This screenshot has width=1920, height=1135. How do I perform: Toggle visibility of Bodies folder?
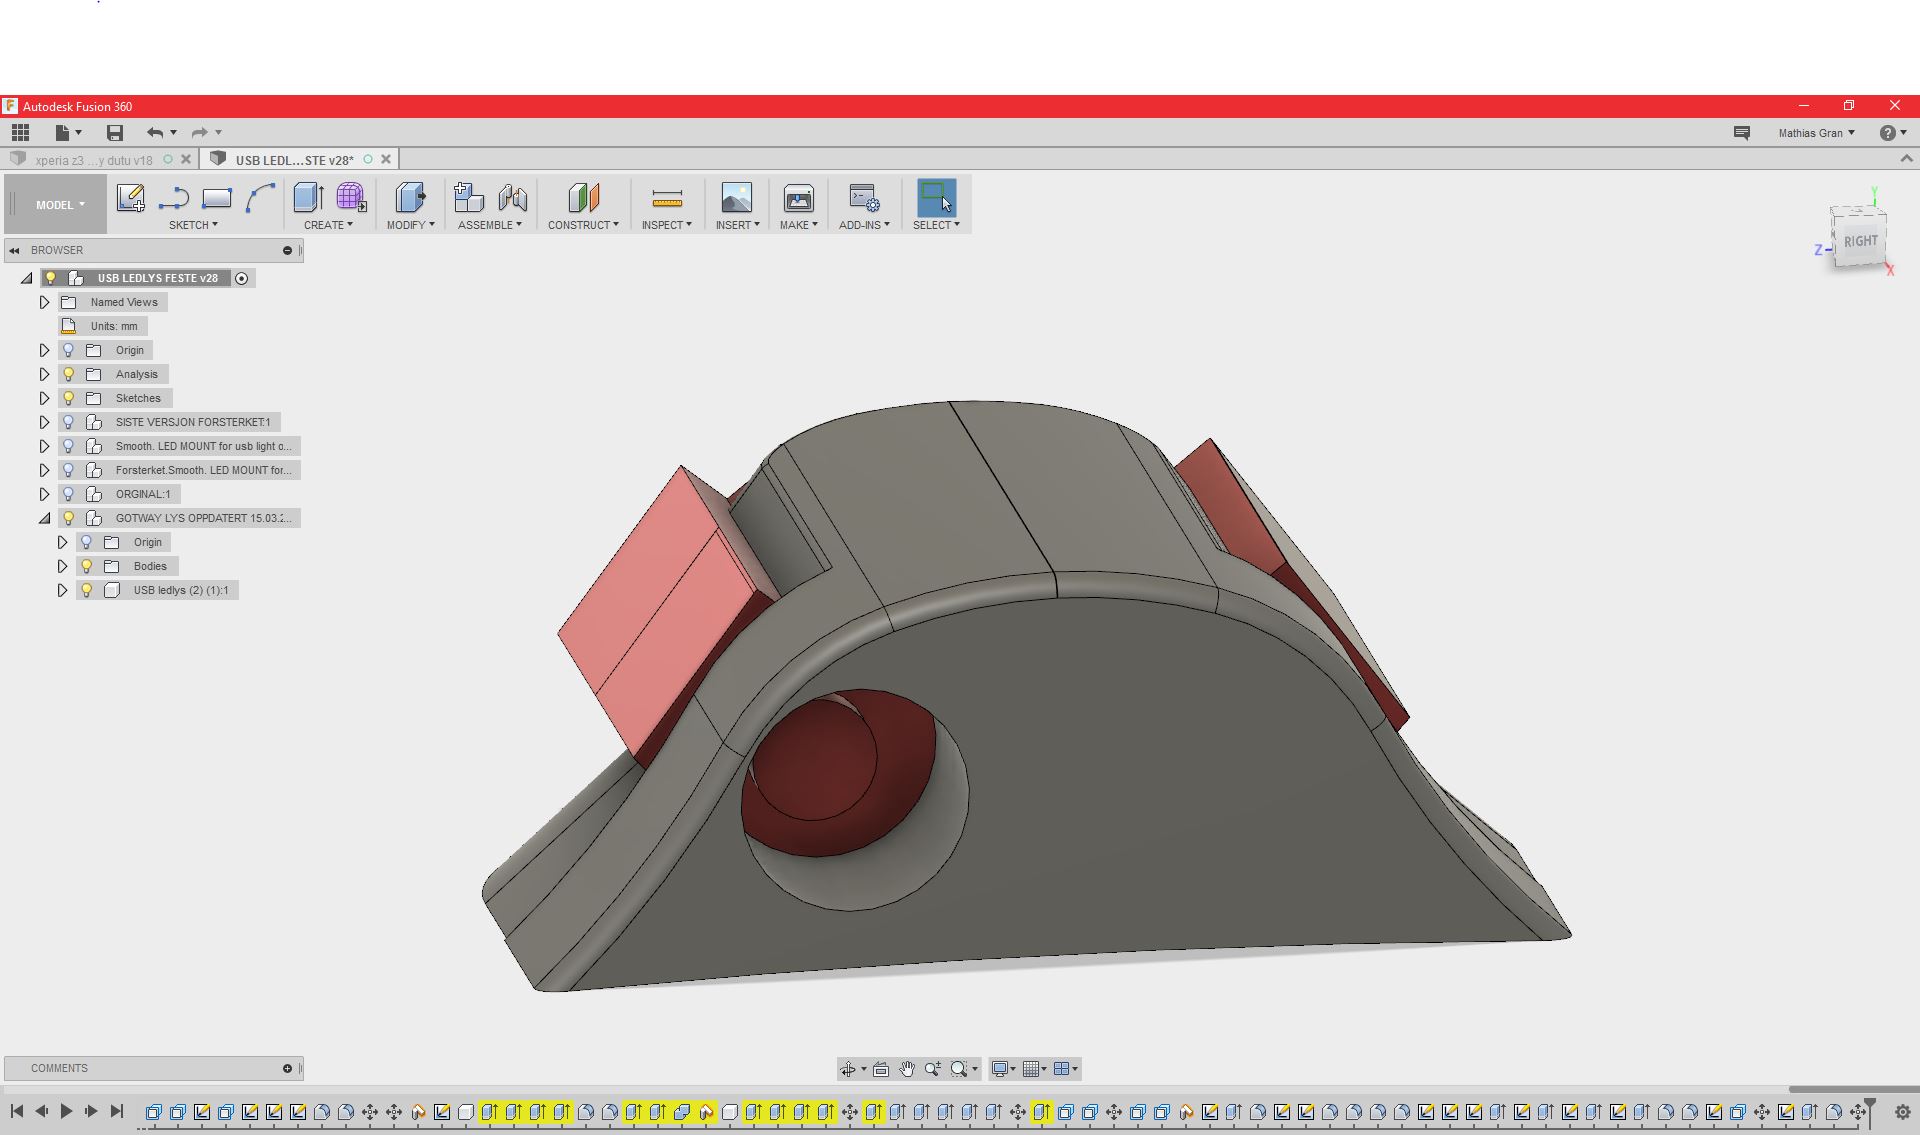click(87, 566)
